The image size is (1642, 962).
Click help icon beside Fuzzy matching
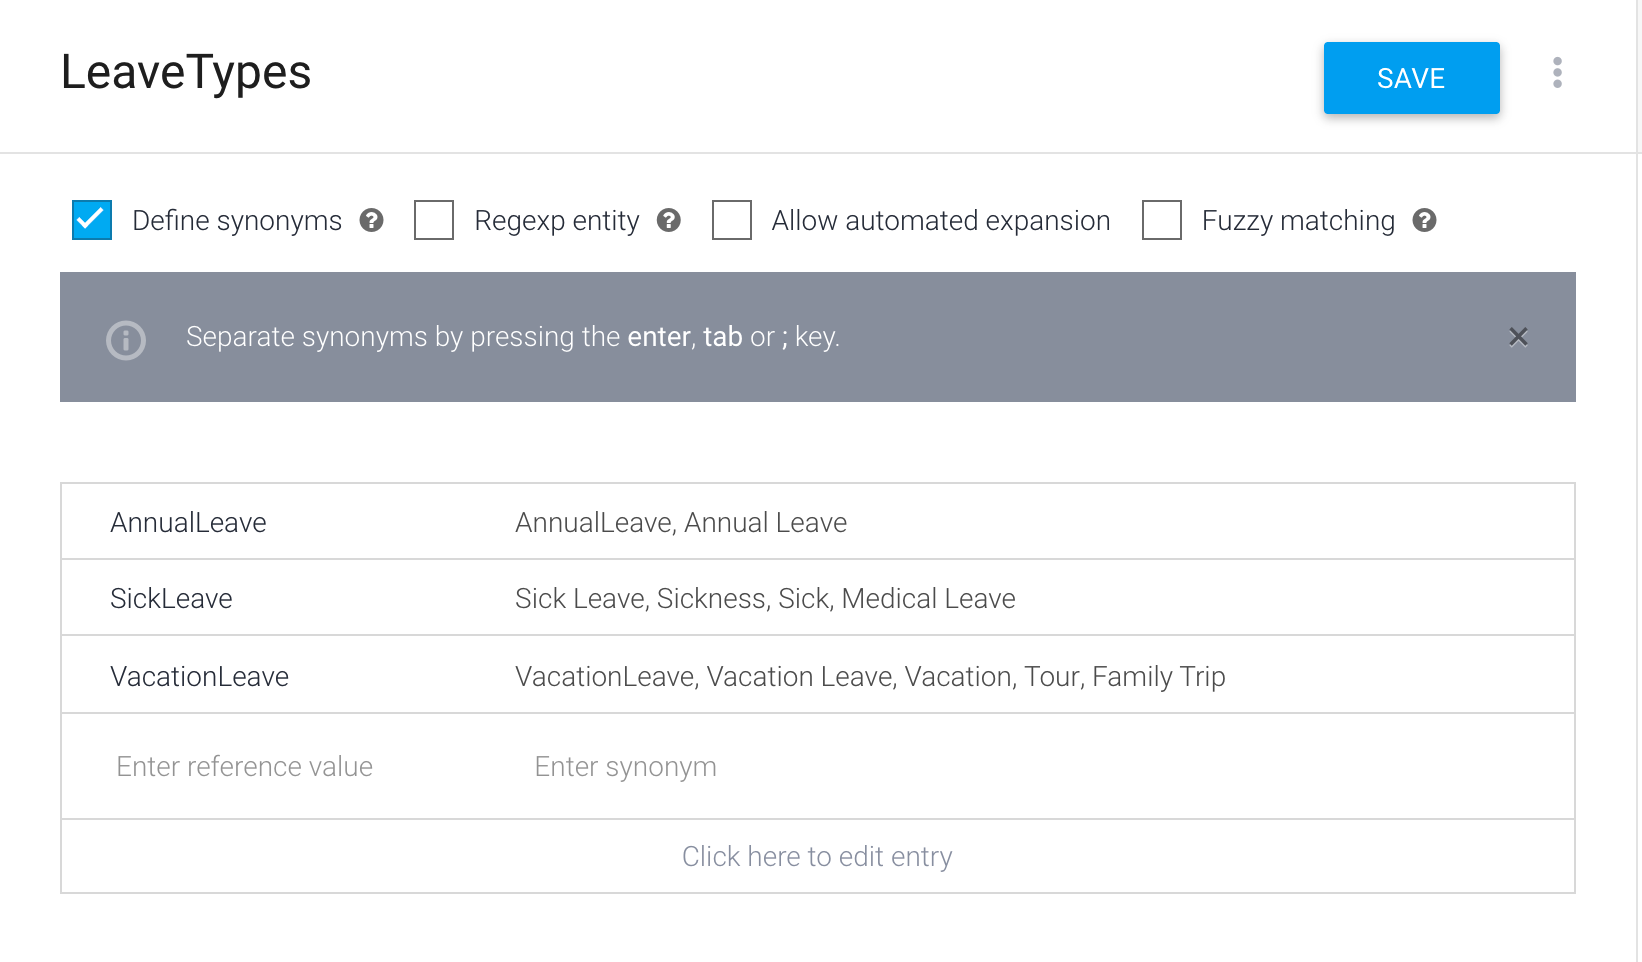(1424, 220)
